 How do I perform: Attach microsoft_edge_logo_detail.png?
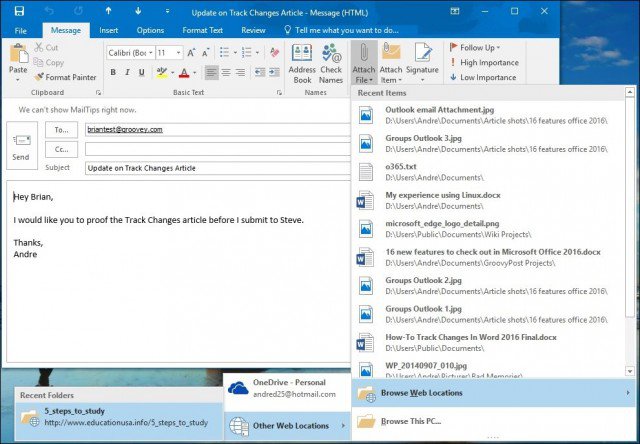point(488,229)
